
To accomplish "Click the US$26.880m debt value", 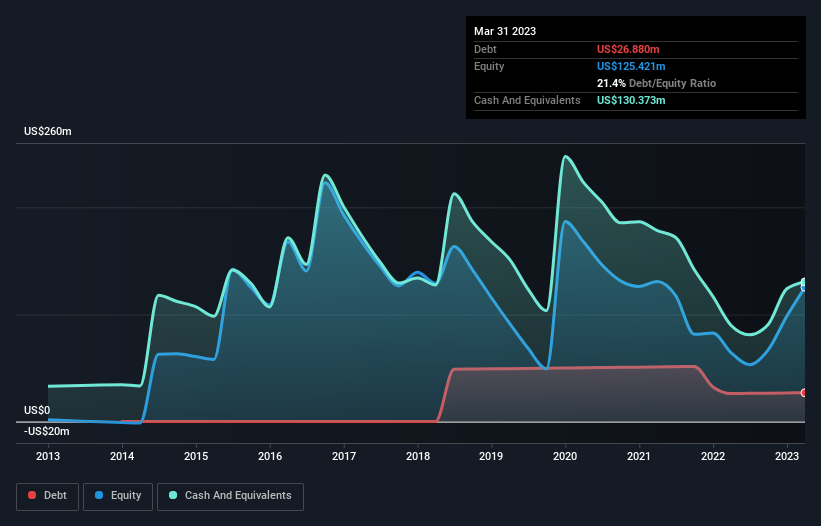I will [x=628, y=49].
